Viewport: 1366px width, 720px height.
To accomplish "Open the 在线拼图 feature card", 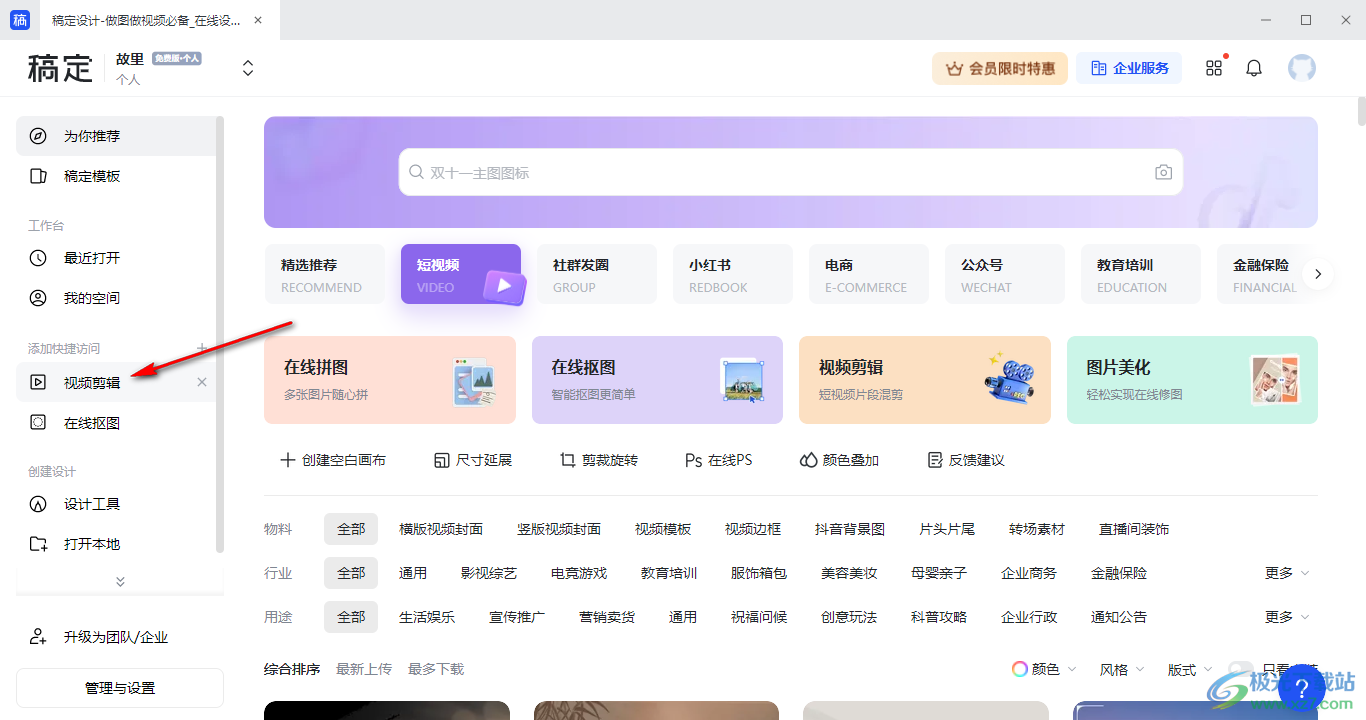I will coord(390,380).
